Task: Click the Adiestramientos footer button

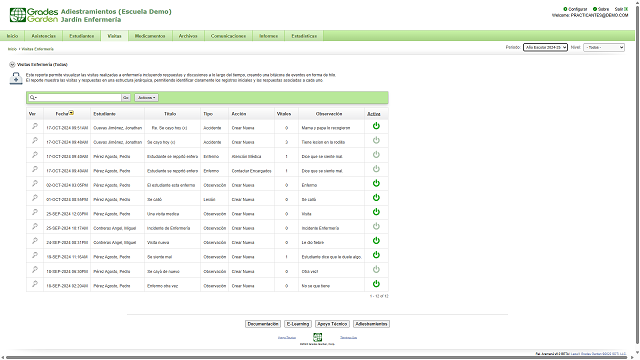Action: [x=371, y=324]
